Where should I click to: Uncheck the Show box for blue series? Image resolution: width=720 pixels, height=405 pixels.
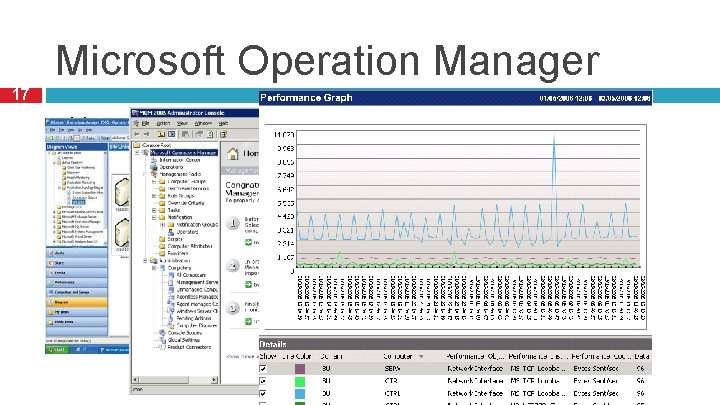[263, 394]
